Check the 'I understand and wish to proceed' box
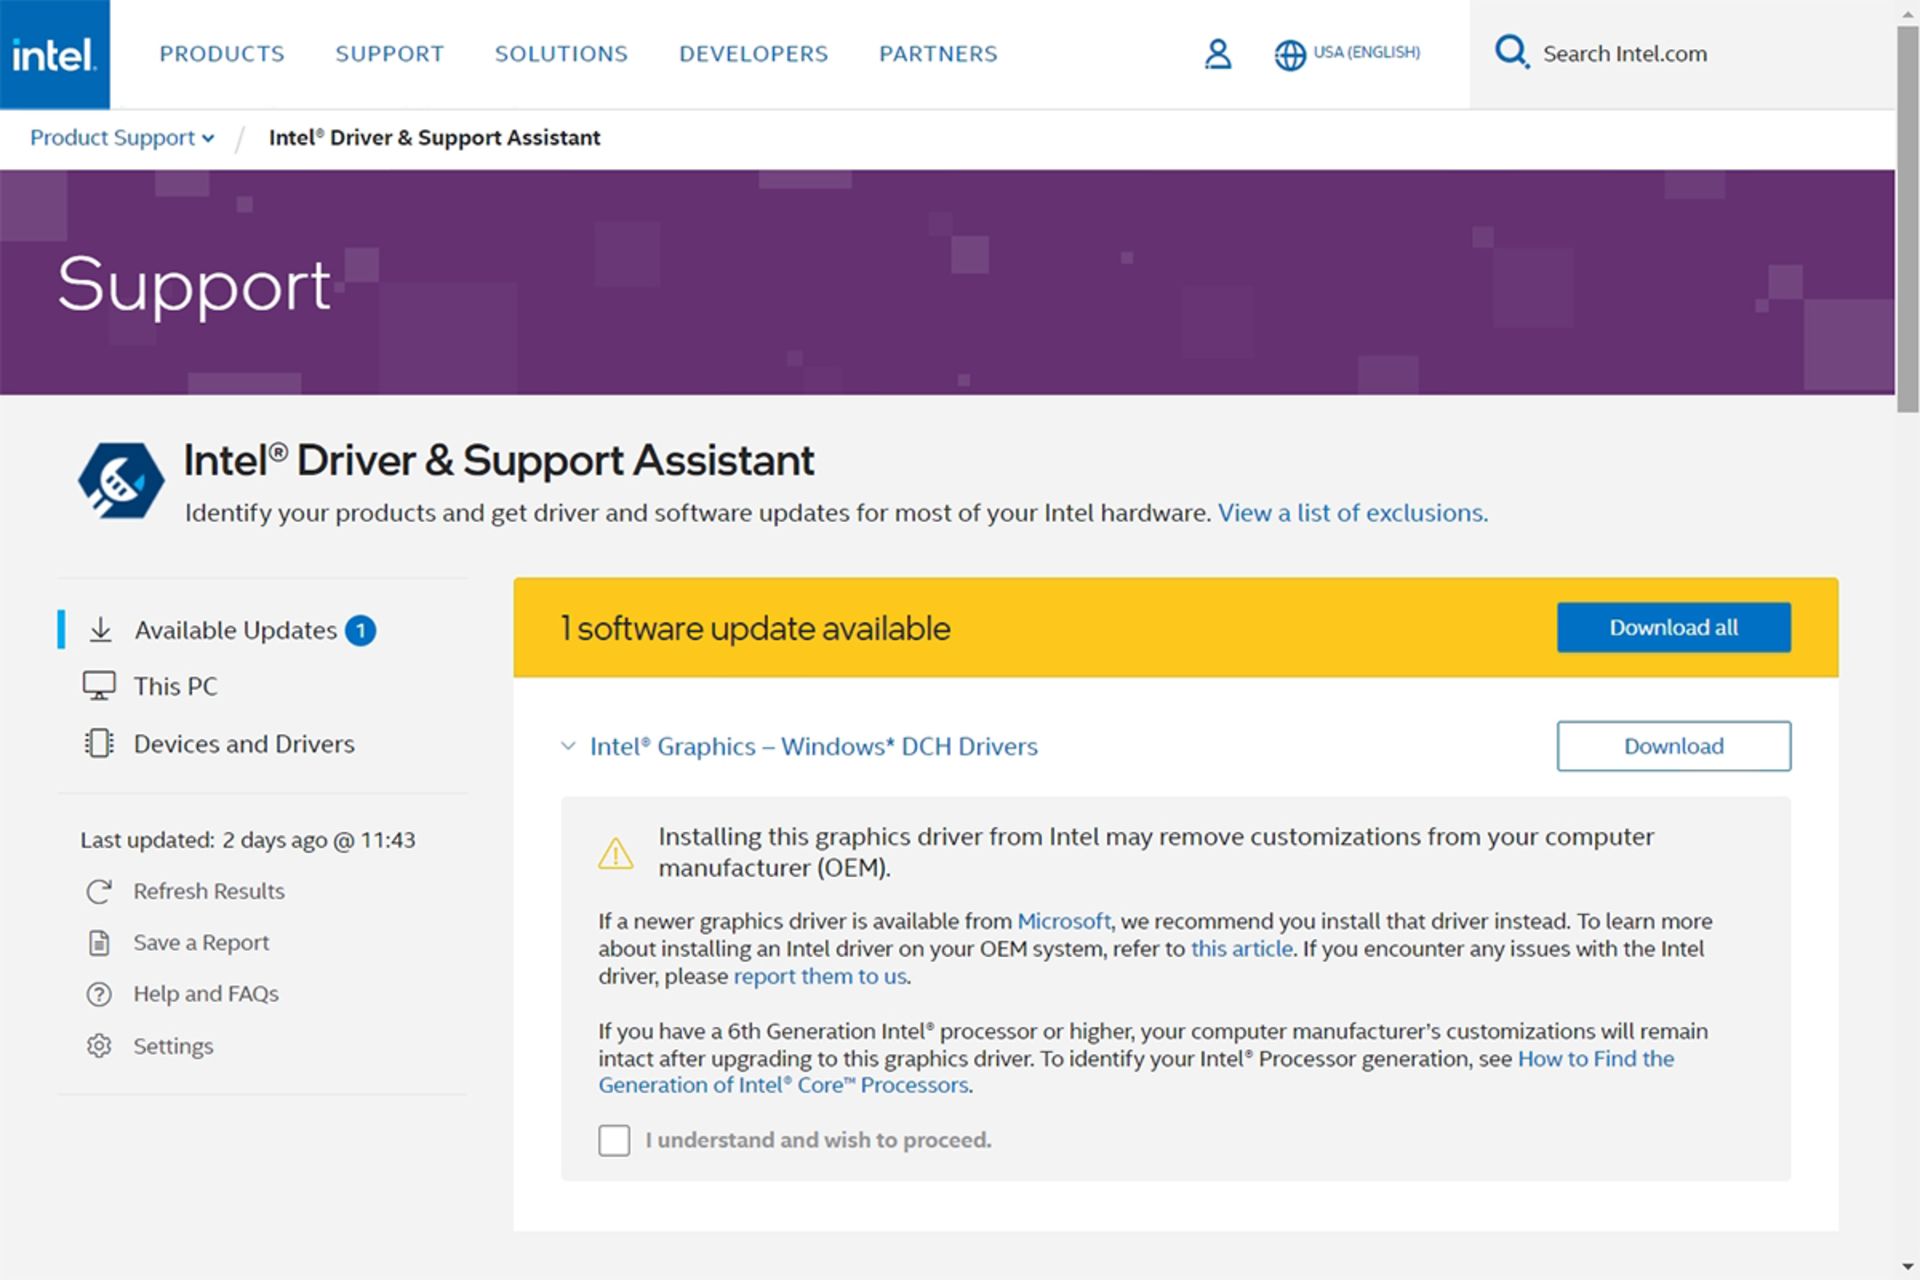The image size is (1920, 1280). pos(614,1140)
